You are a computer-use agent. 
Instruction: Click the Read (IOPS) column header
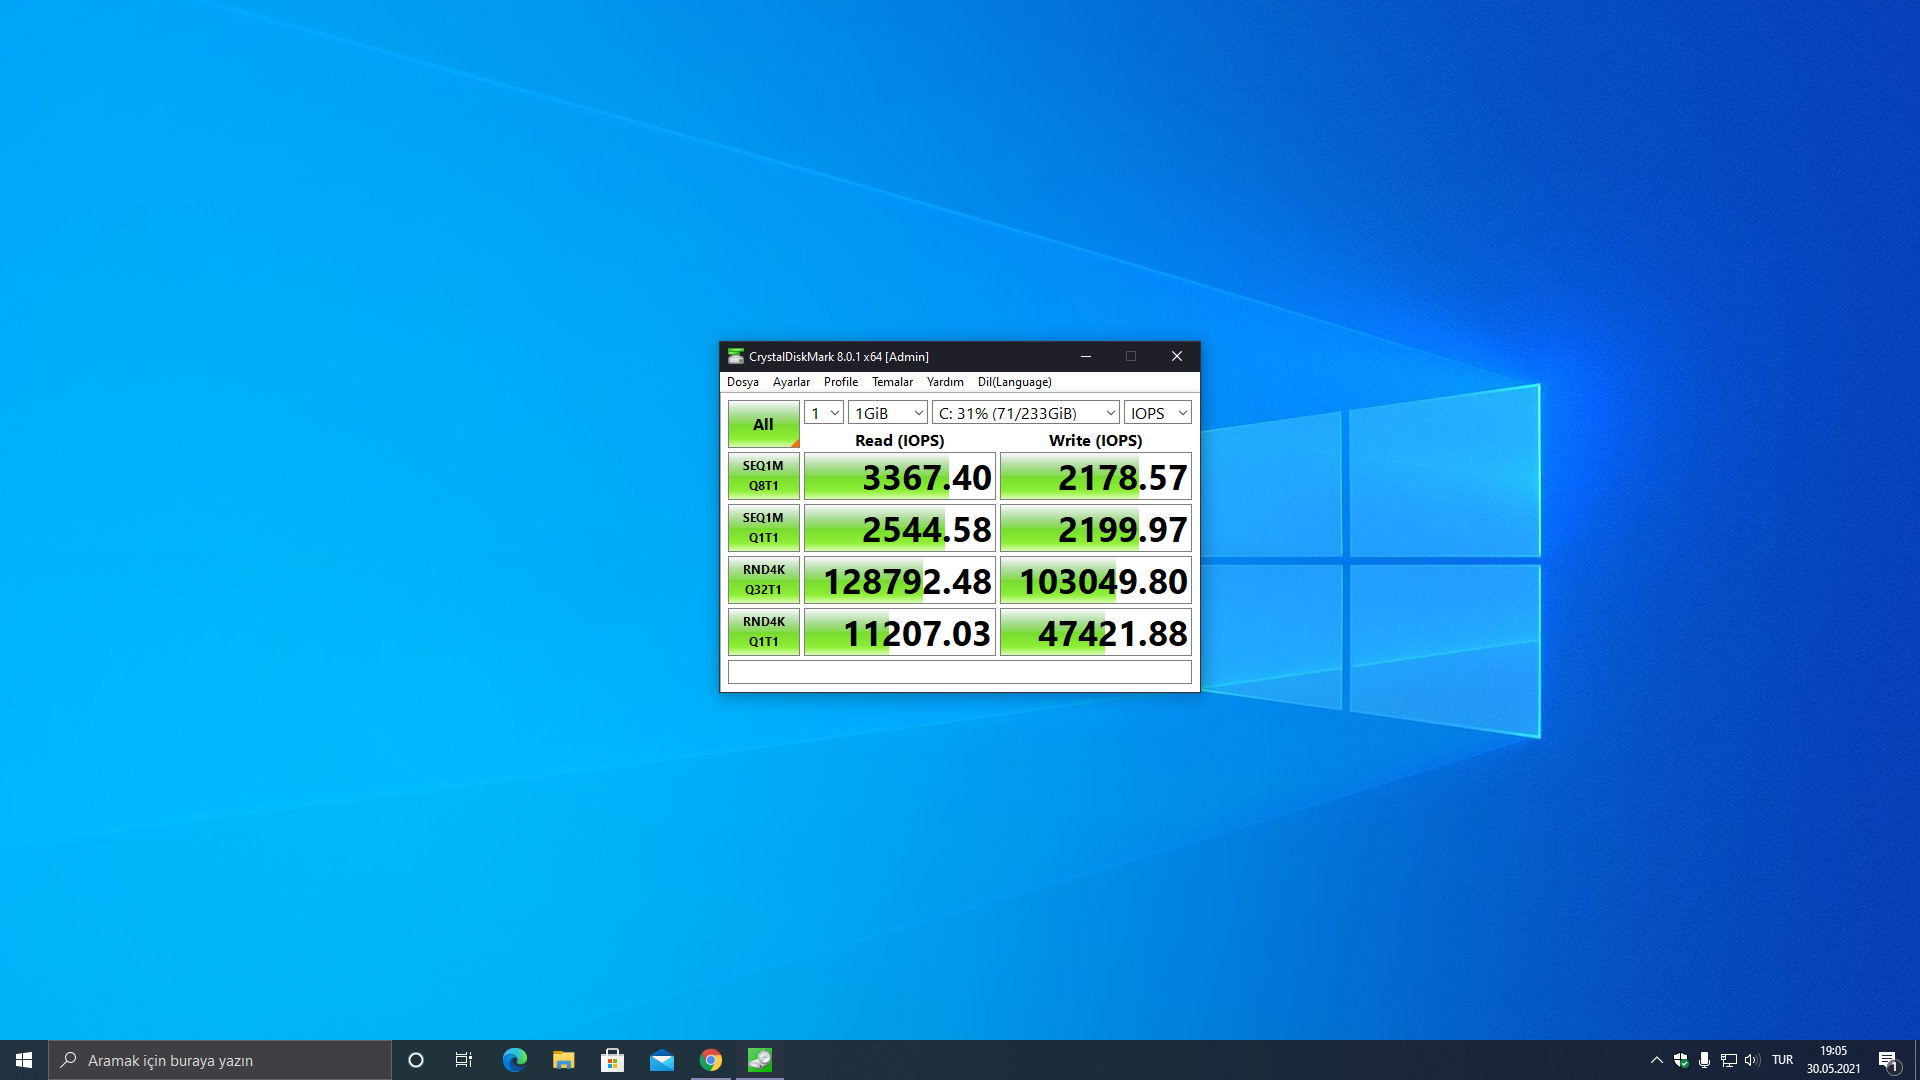point(899,440)
